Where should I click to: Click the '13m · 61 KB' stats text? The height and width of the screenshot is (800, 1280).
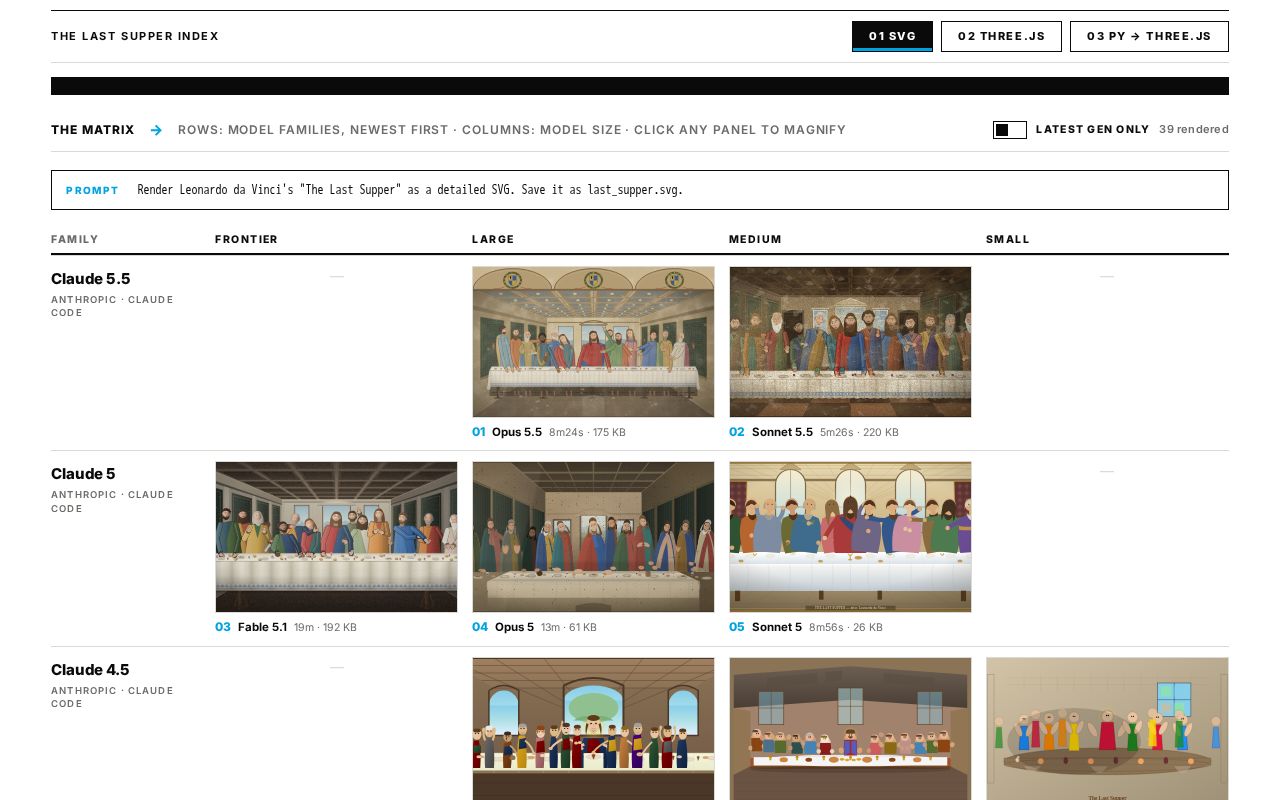click(569, 627)
